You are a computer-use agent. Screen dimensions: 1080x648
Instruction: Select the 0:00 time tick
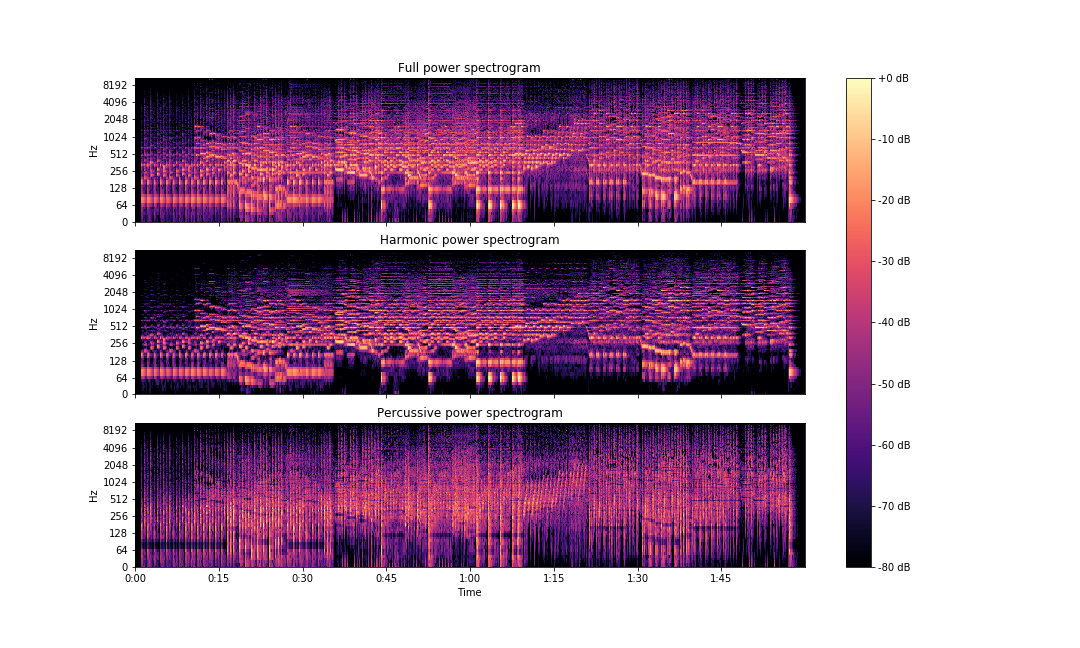click(x=136, y=577)
